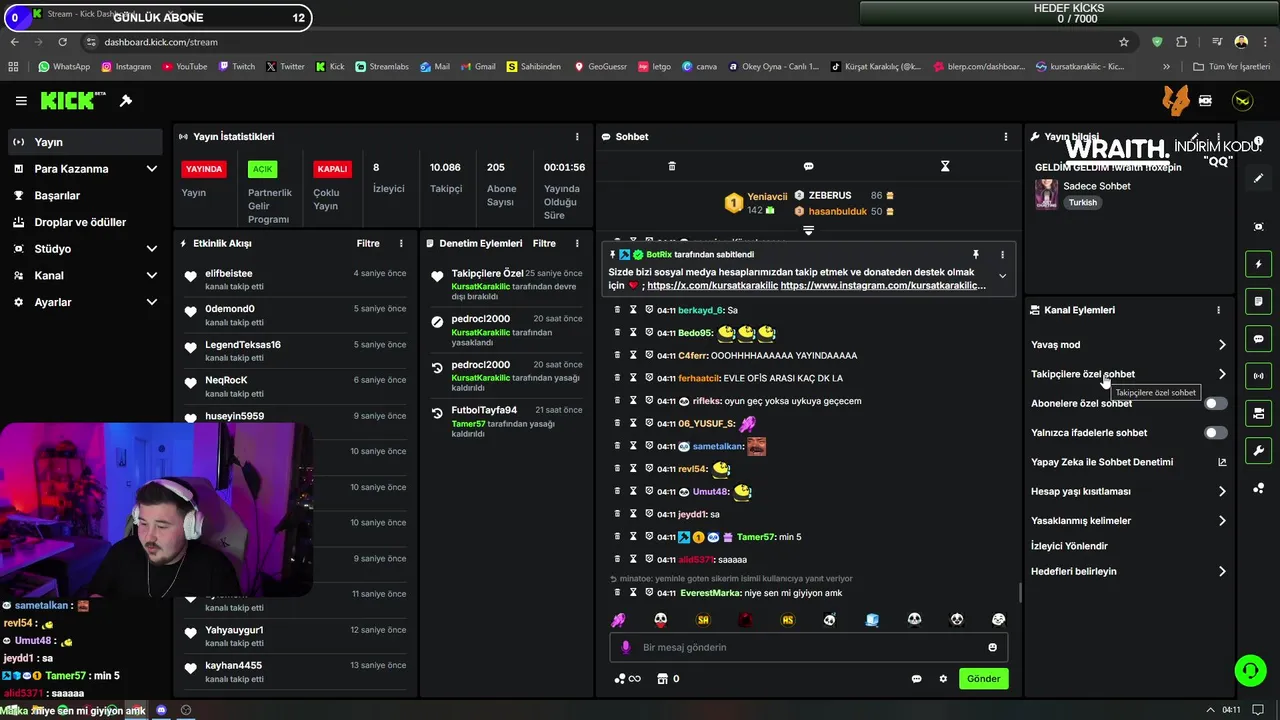Open Hesap yaşı kısıtlaması options
1280x720 pixels.
[1222, 492]
